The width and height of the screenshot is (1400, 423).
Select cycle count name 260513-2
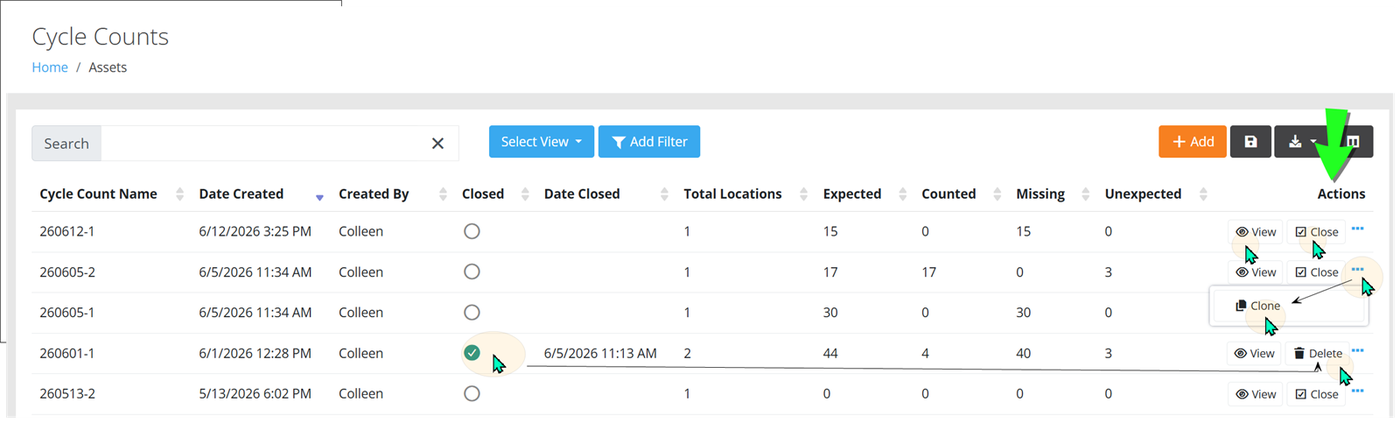[67, 394]
